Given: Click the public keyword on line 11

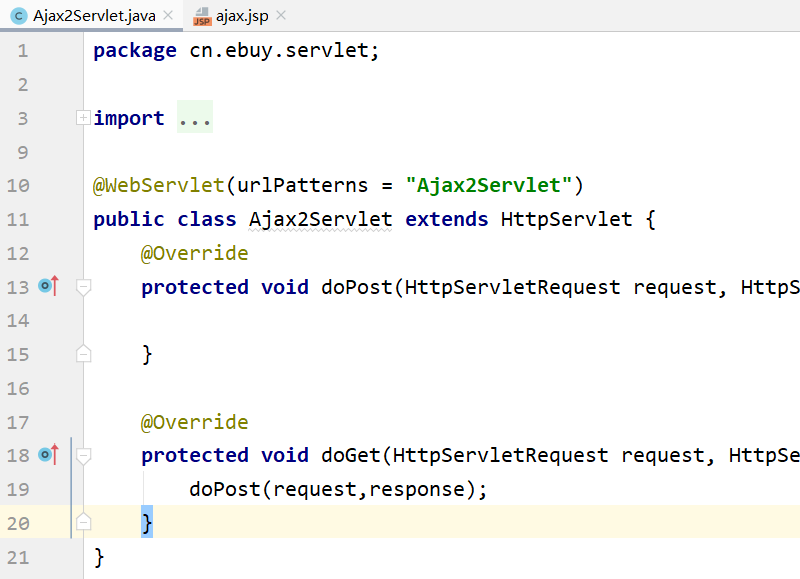Looking at the screenshot, I should click(129, 220).
